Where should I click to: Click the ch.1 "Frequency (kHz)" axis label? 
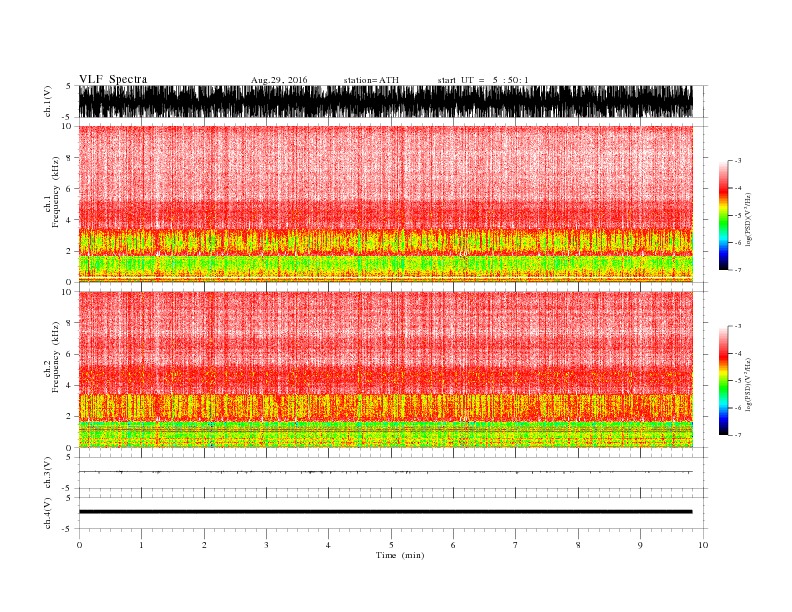point(56,191)
